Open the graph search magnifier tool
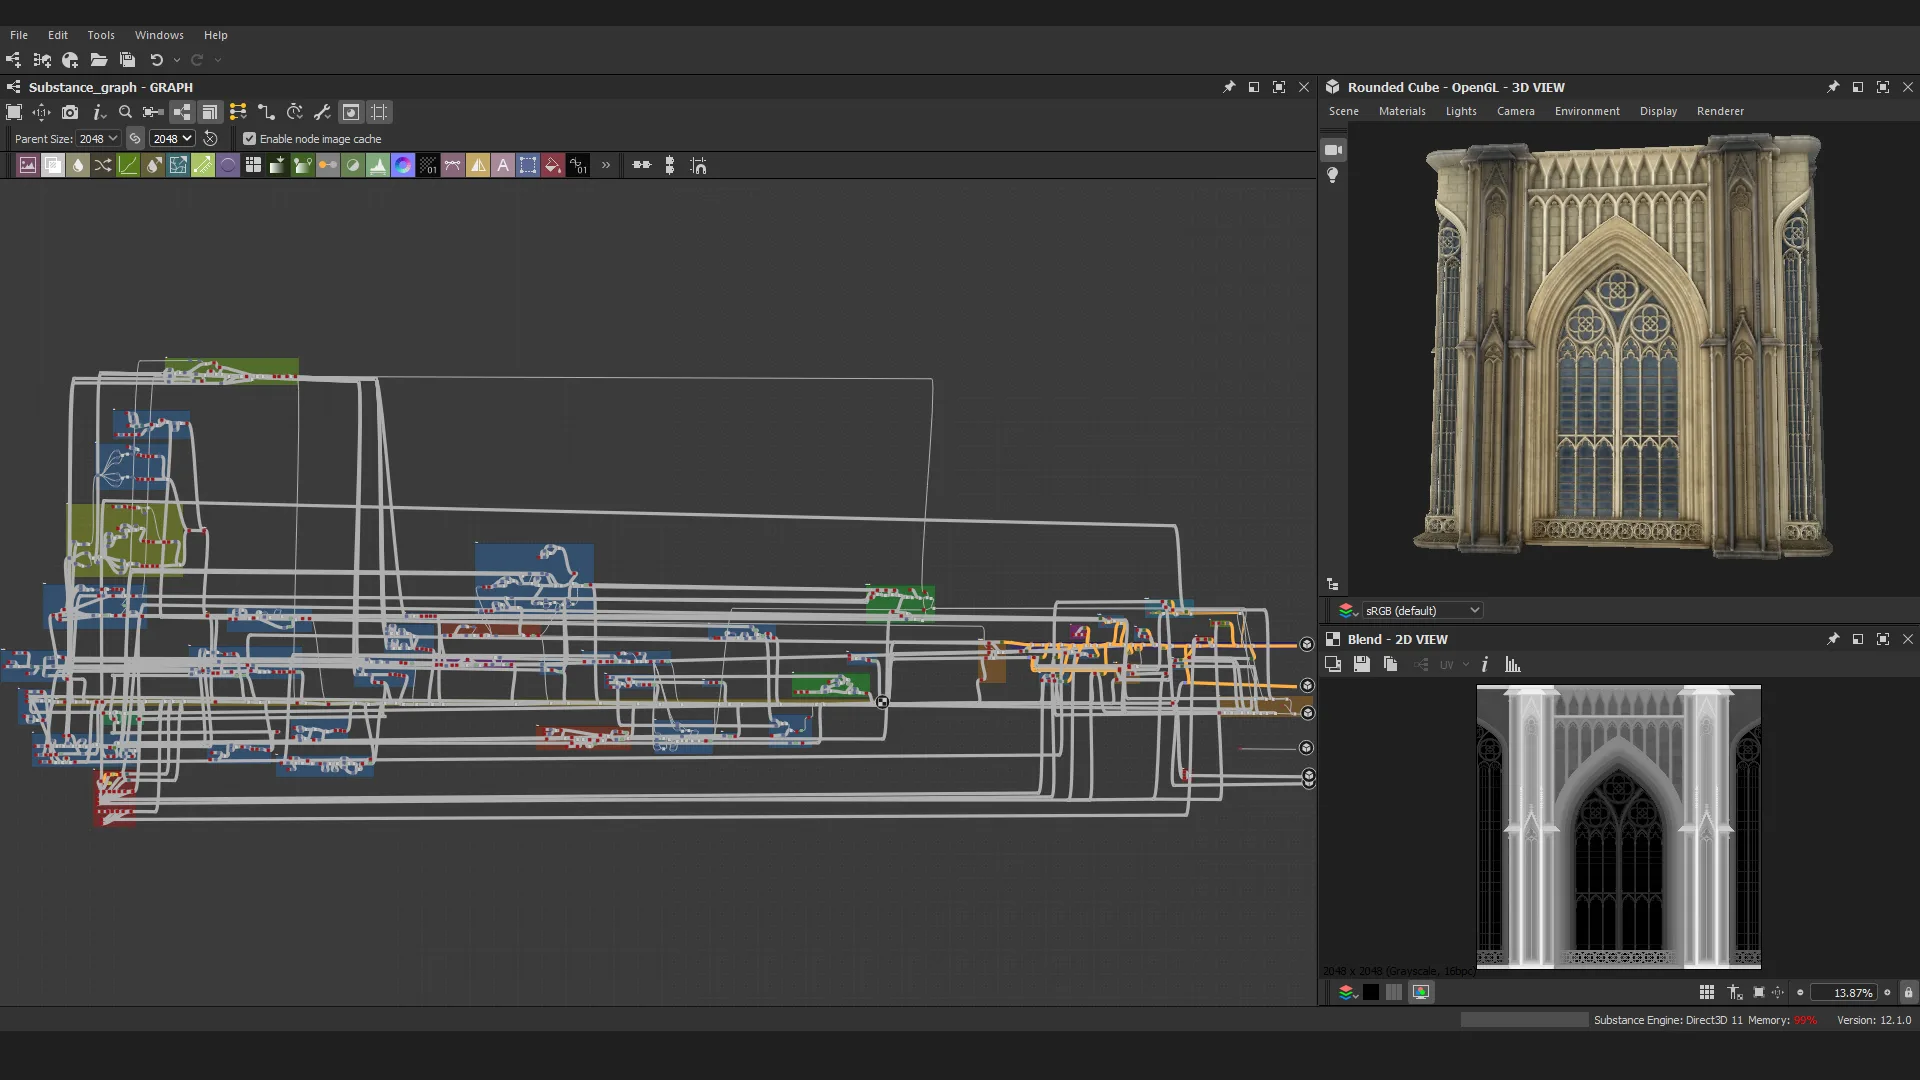 coord(125,112)
